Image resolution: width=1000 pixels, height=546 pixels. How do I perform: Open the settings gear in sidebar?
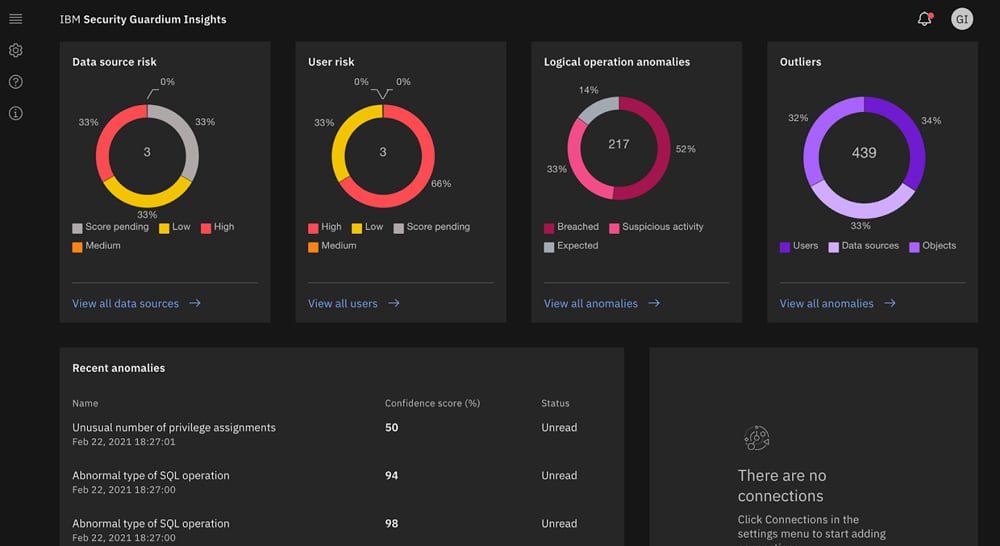[x=15, y=51]
